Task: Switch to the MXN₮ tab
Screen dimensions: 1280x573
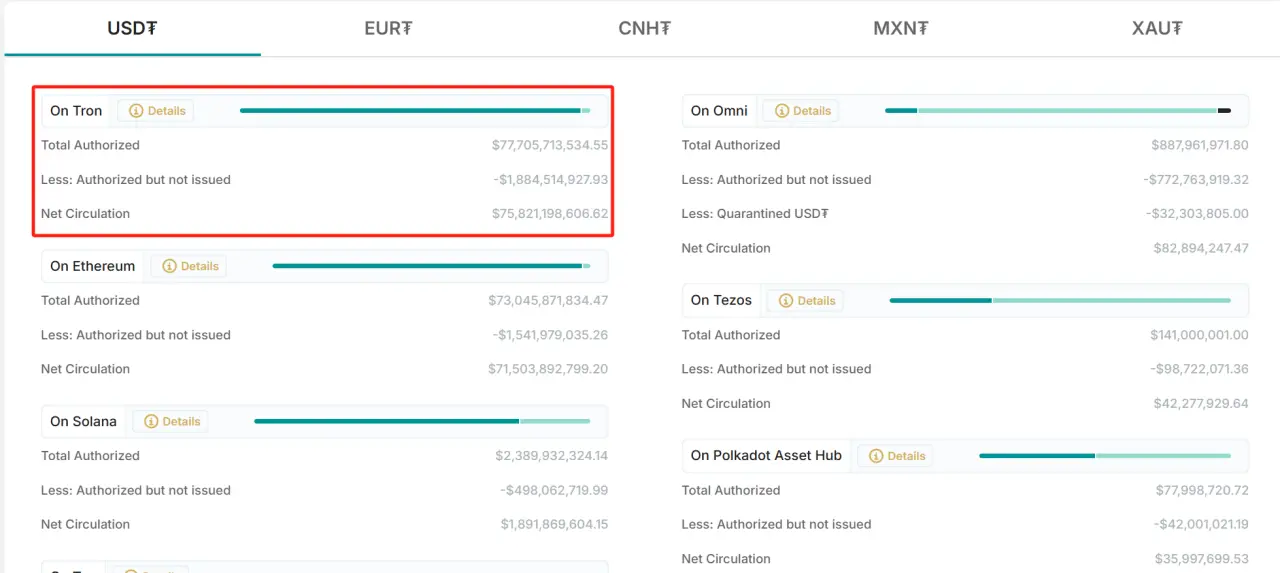Action: coord(901,28)
